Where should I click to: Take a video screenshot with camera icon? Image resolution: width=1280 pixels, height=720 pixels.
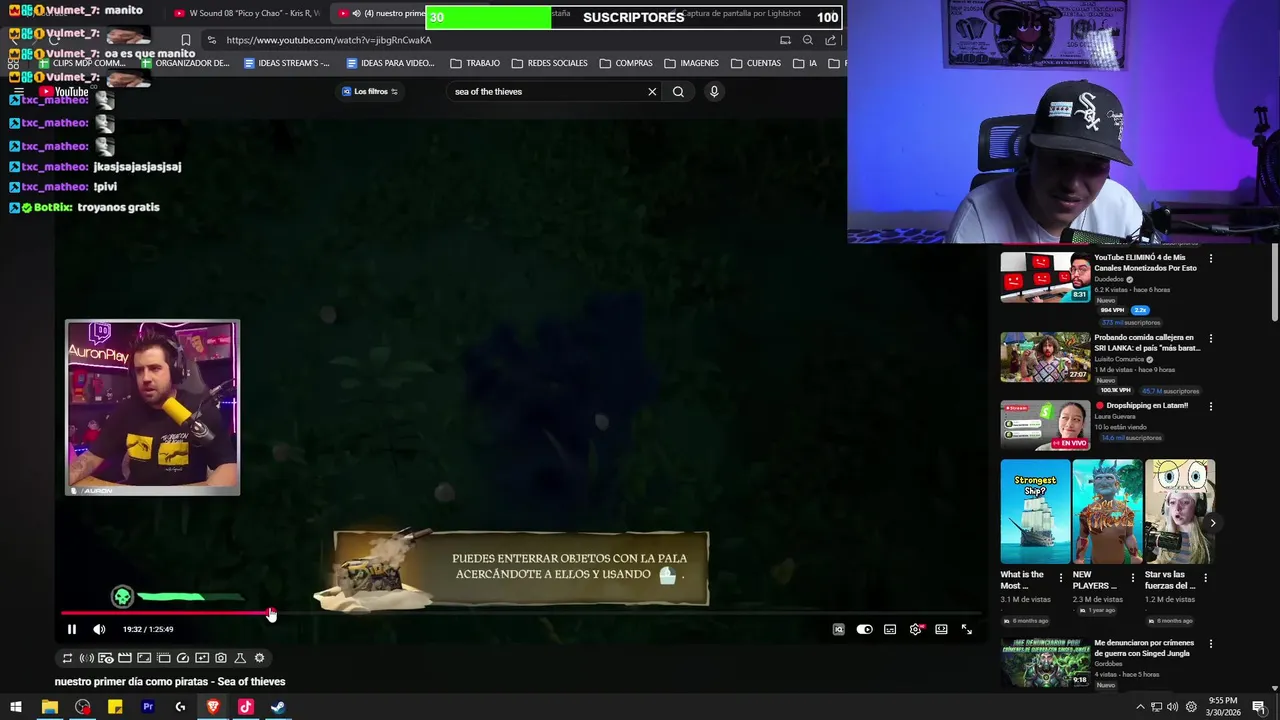click(221, 658)
